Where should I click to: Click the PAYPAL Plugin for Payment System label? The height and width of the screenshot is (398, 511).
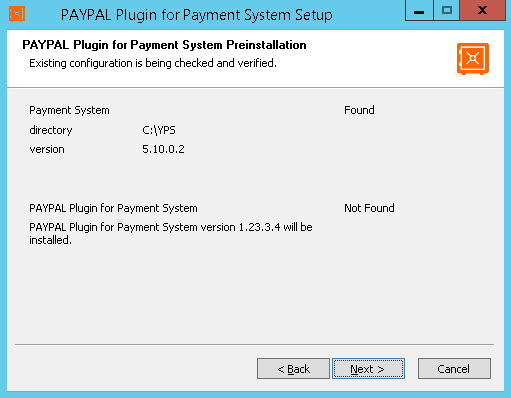[113, 208]
